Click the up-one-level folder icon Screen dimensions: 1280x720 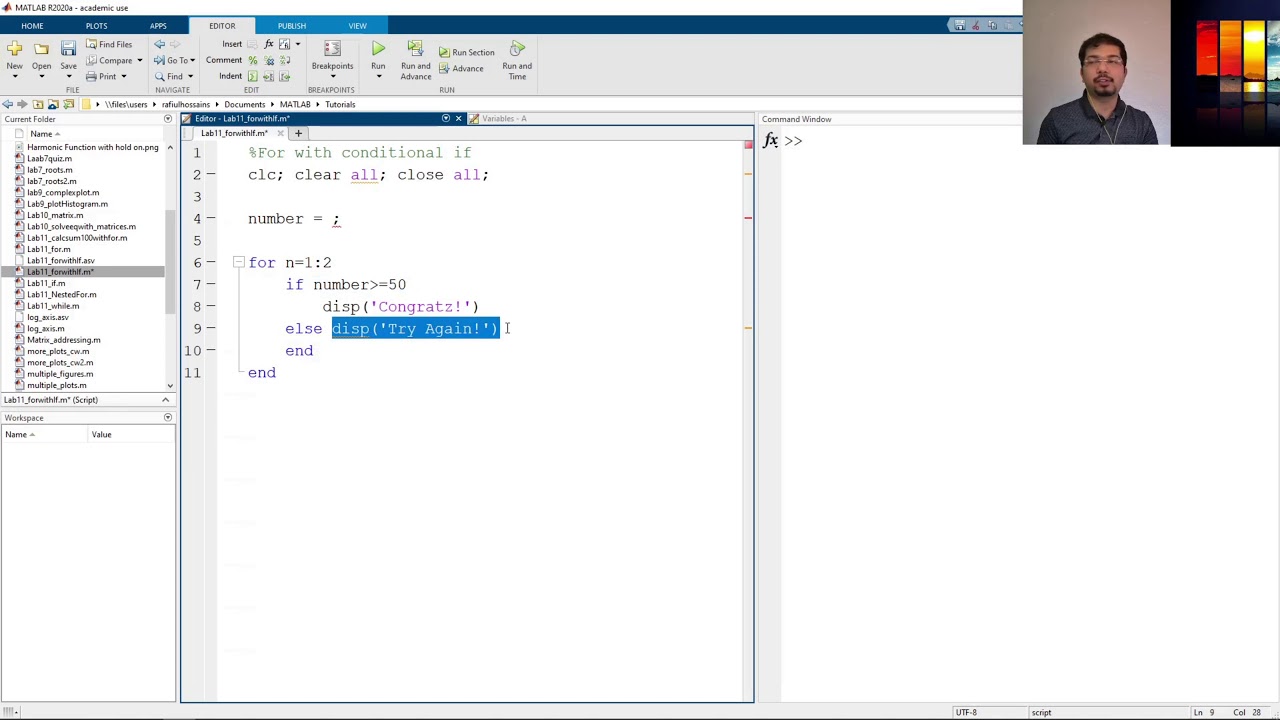point(38,104)
